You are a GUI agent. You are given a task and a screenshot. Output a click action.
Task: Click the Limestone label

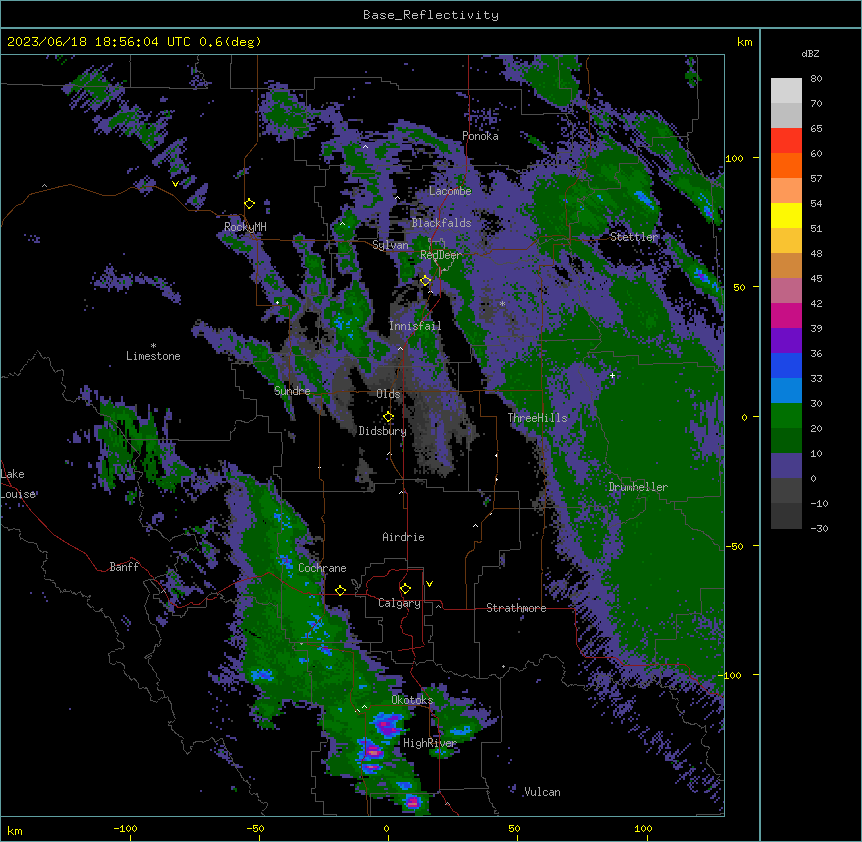(153, 356)
